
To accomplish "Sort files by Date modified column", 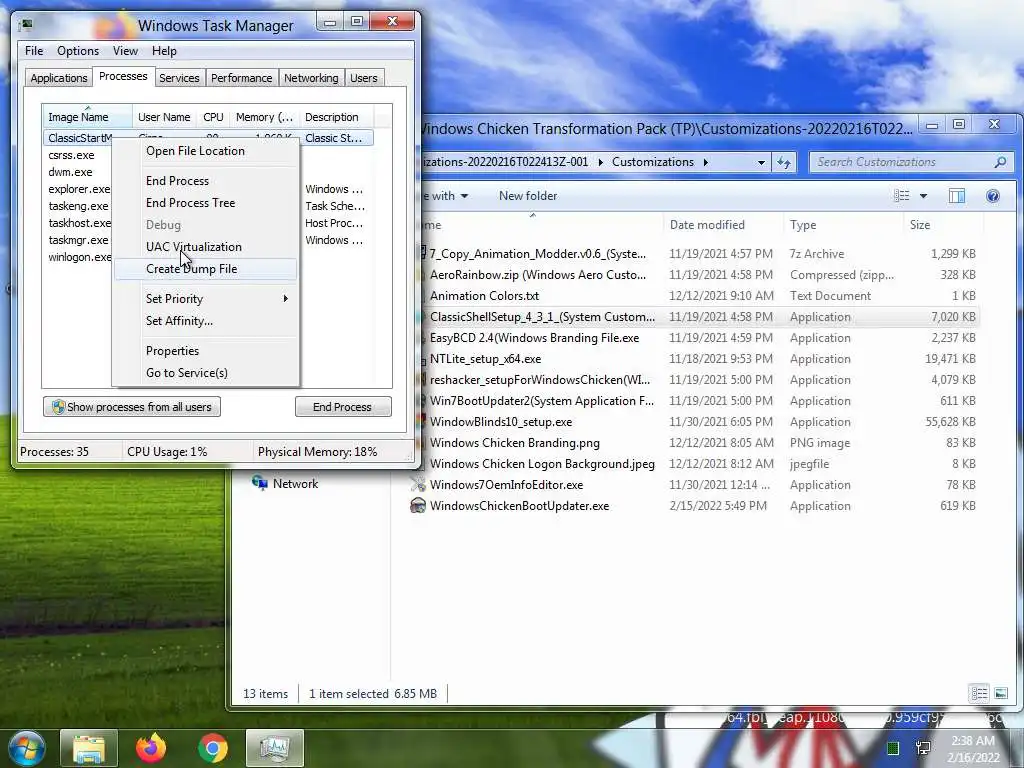I will (724, 225).
